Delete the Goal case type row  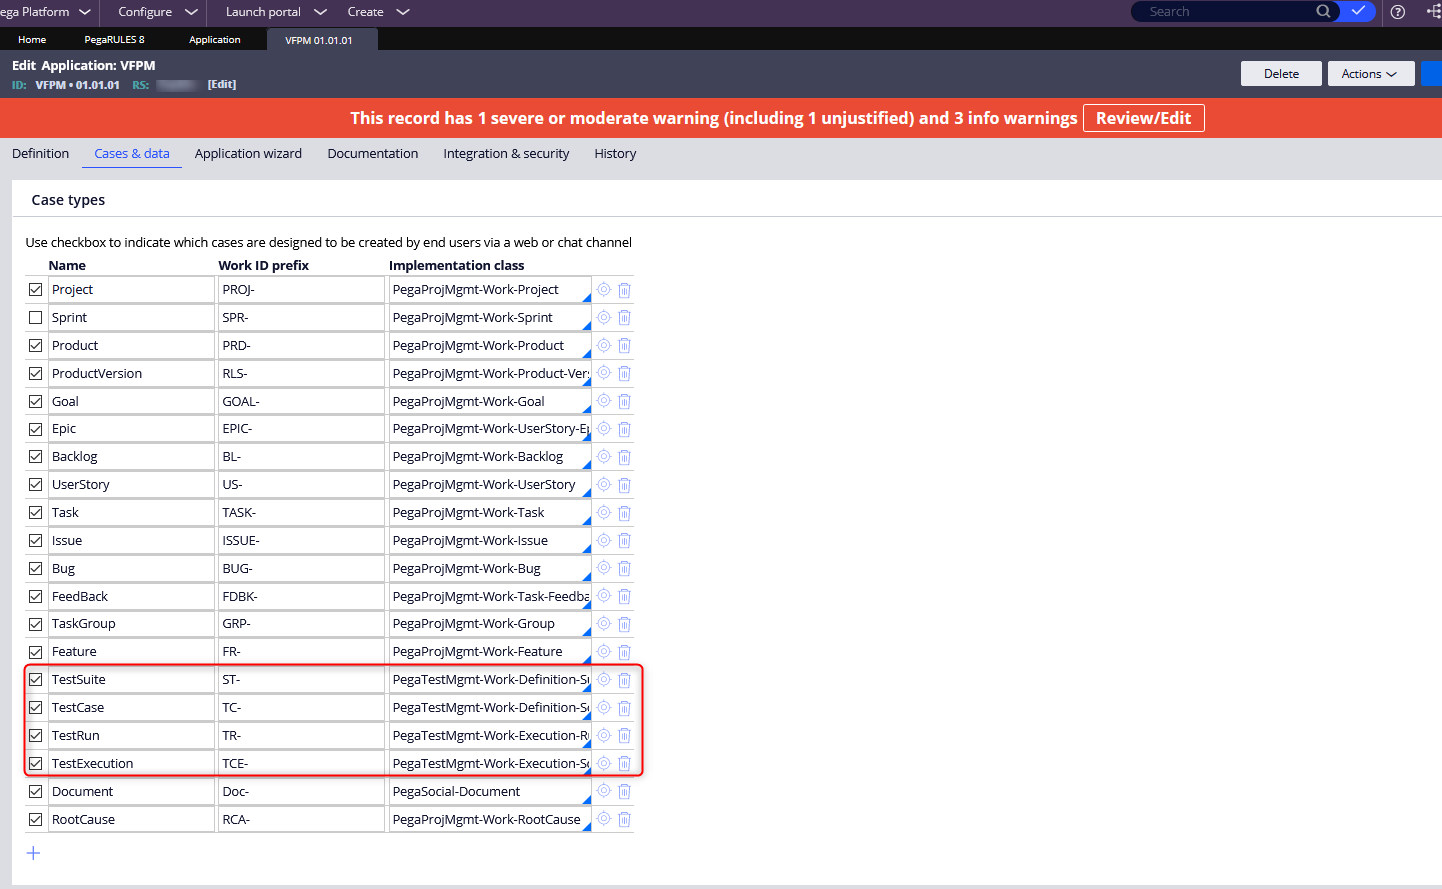(624, 401)
